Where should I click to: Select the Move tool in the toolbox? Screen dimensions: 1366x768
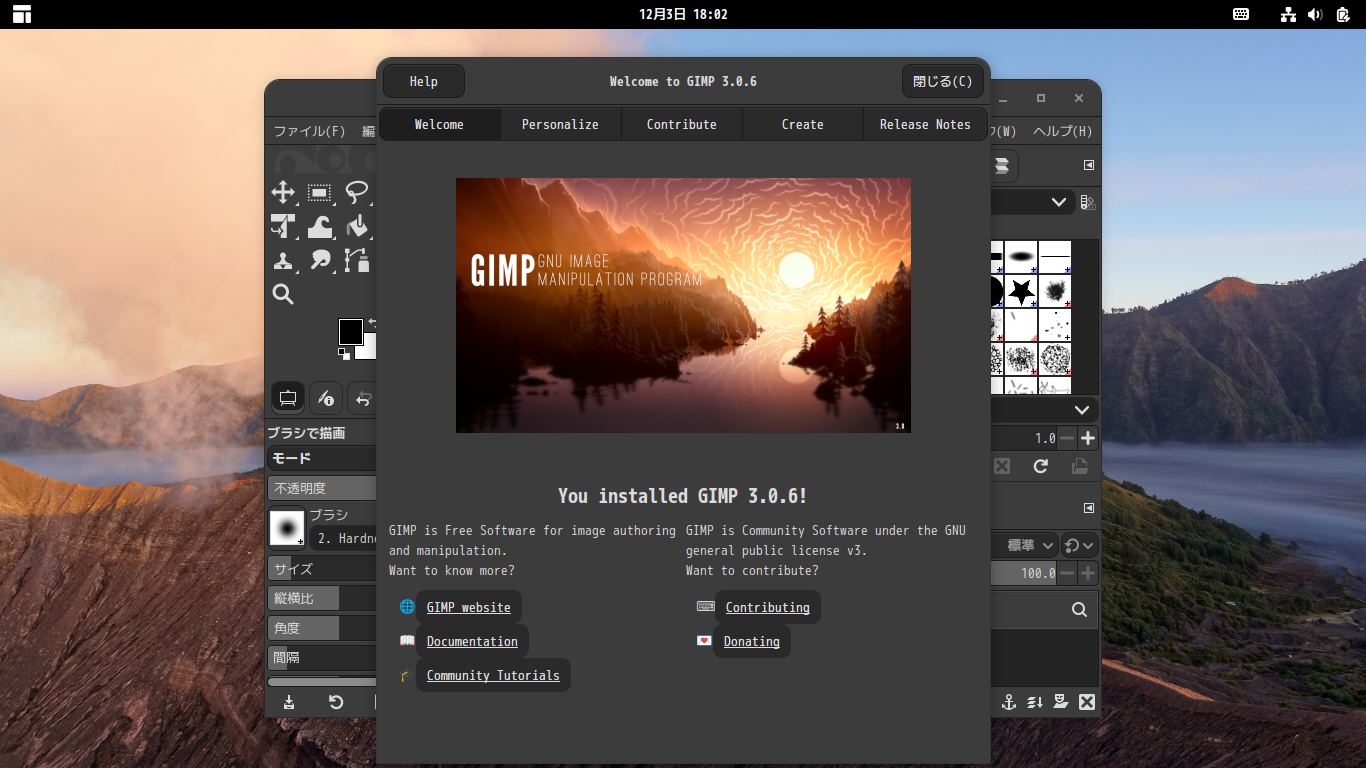pyautogui.click(x=283, y=192)
